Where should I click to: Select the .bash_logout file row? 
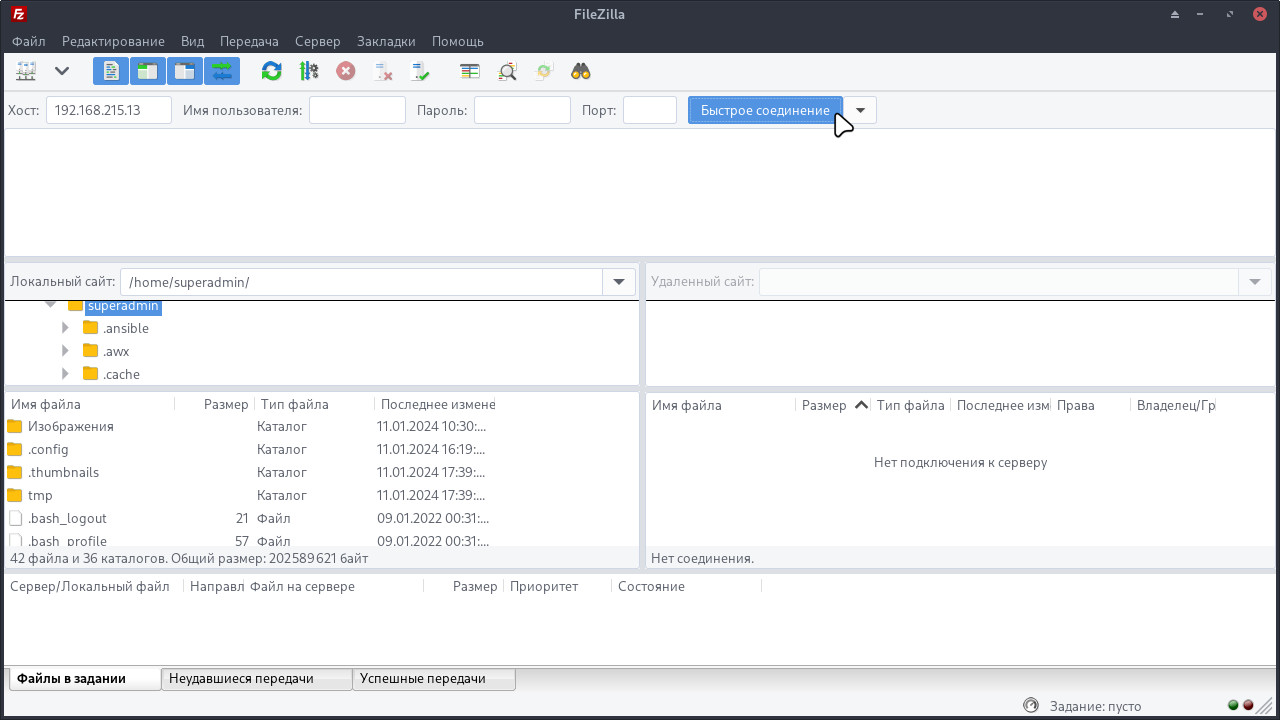(x=321, y=518)
